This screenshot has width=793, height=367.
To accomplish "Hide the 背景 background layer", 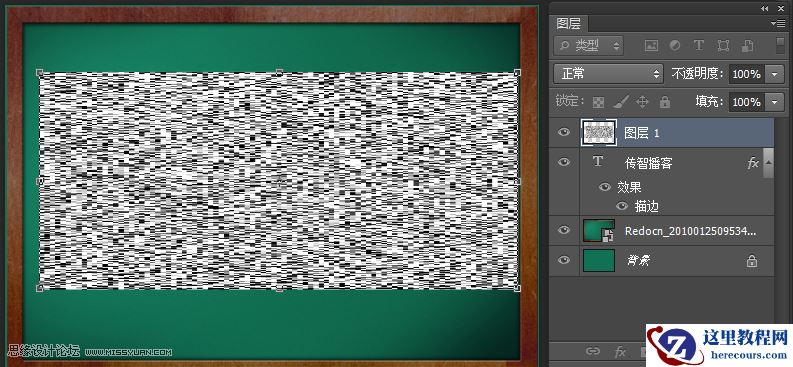I will coord(563,260).
